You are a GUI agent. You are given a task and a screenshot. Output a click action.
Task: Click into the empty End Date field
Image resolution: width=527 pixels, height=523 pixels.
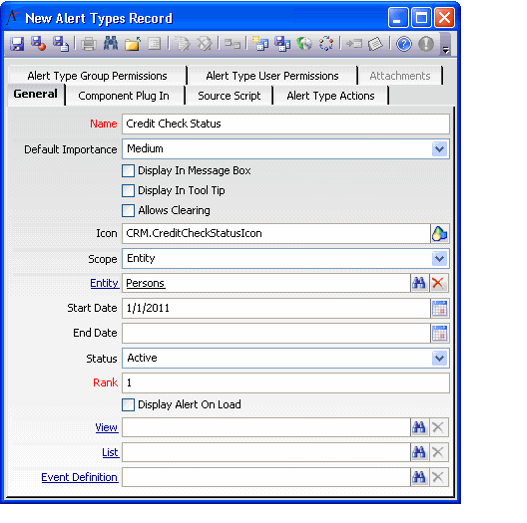(276, 333)
